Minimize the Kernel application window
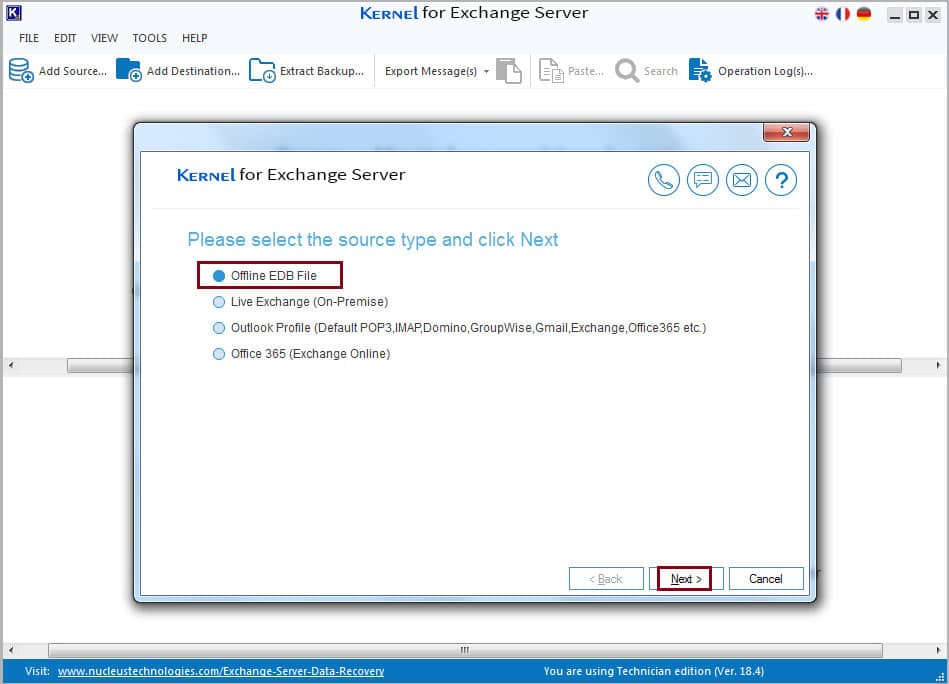Image resolution: width=949 pixels, height=684 pixels. click(x=895, y=15)
